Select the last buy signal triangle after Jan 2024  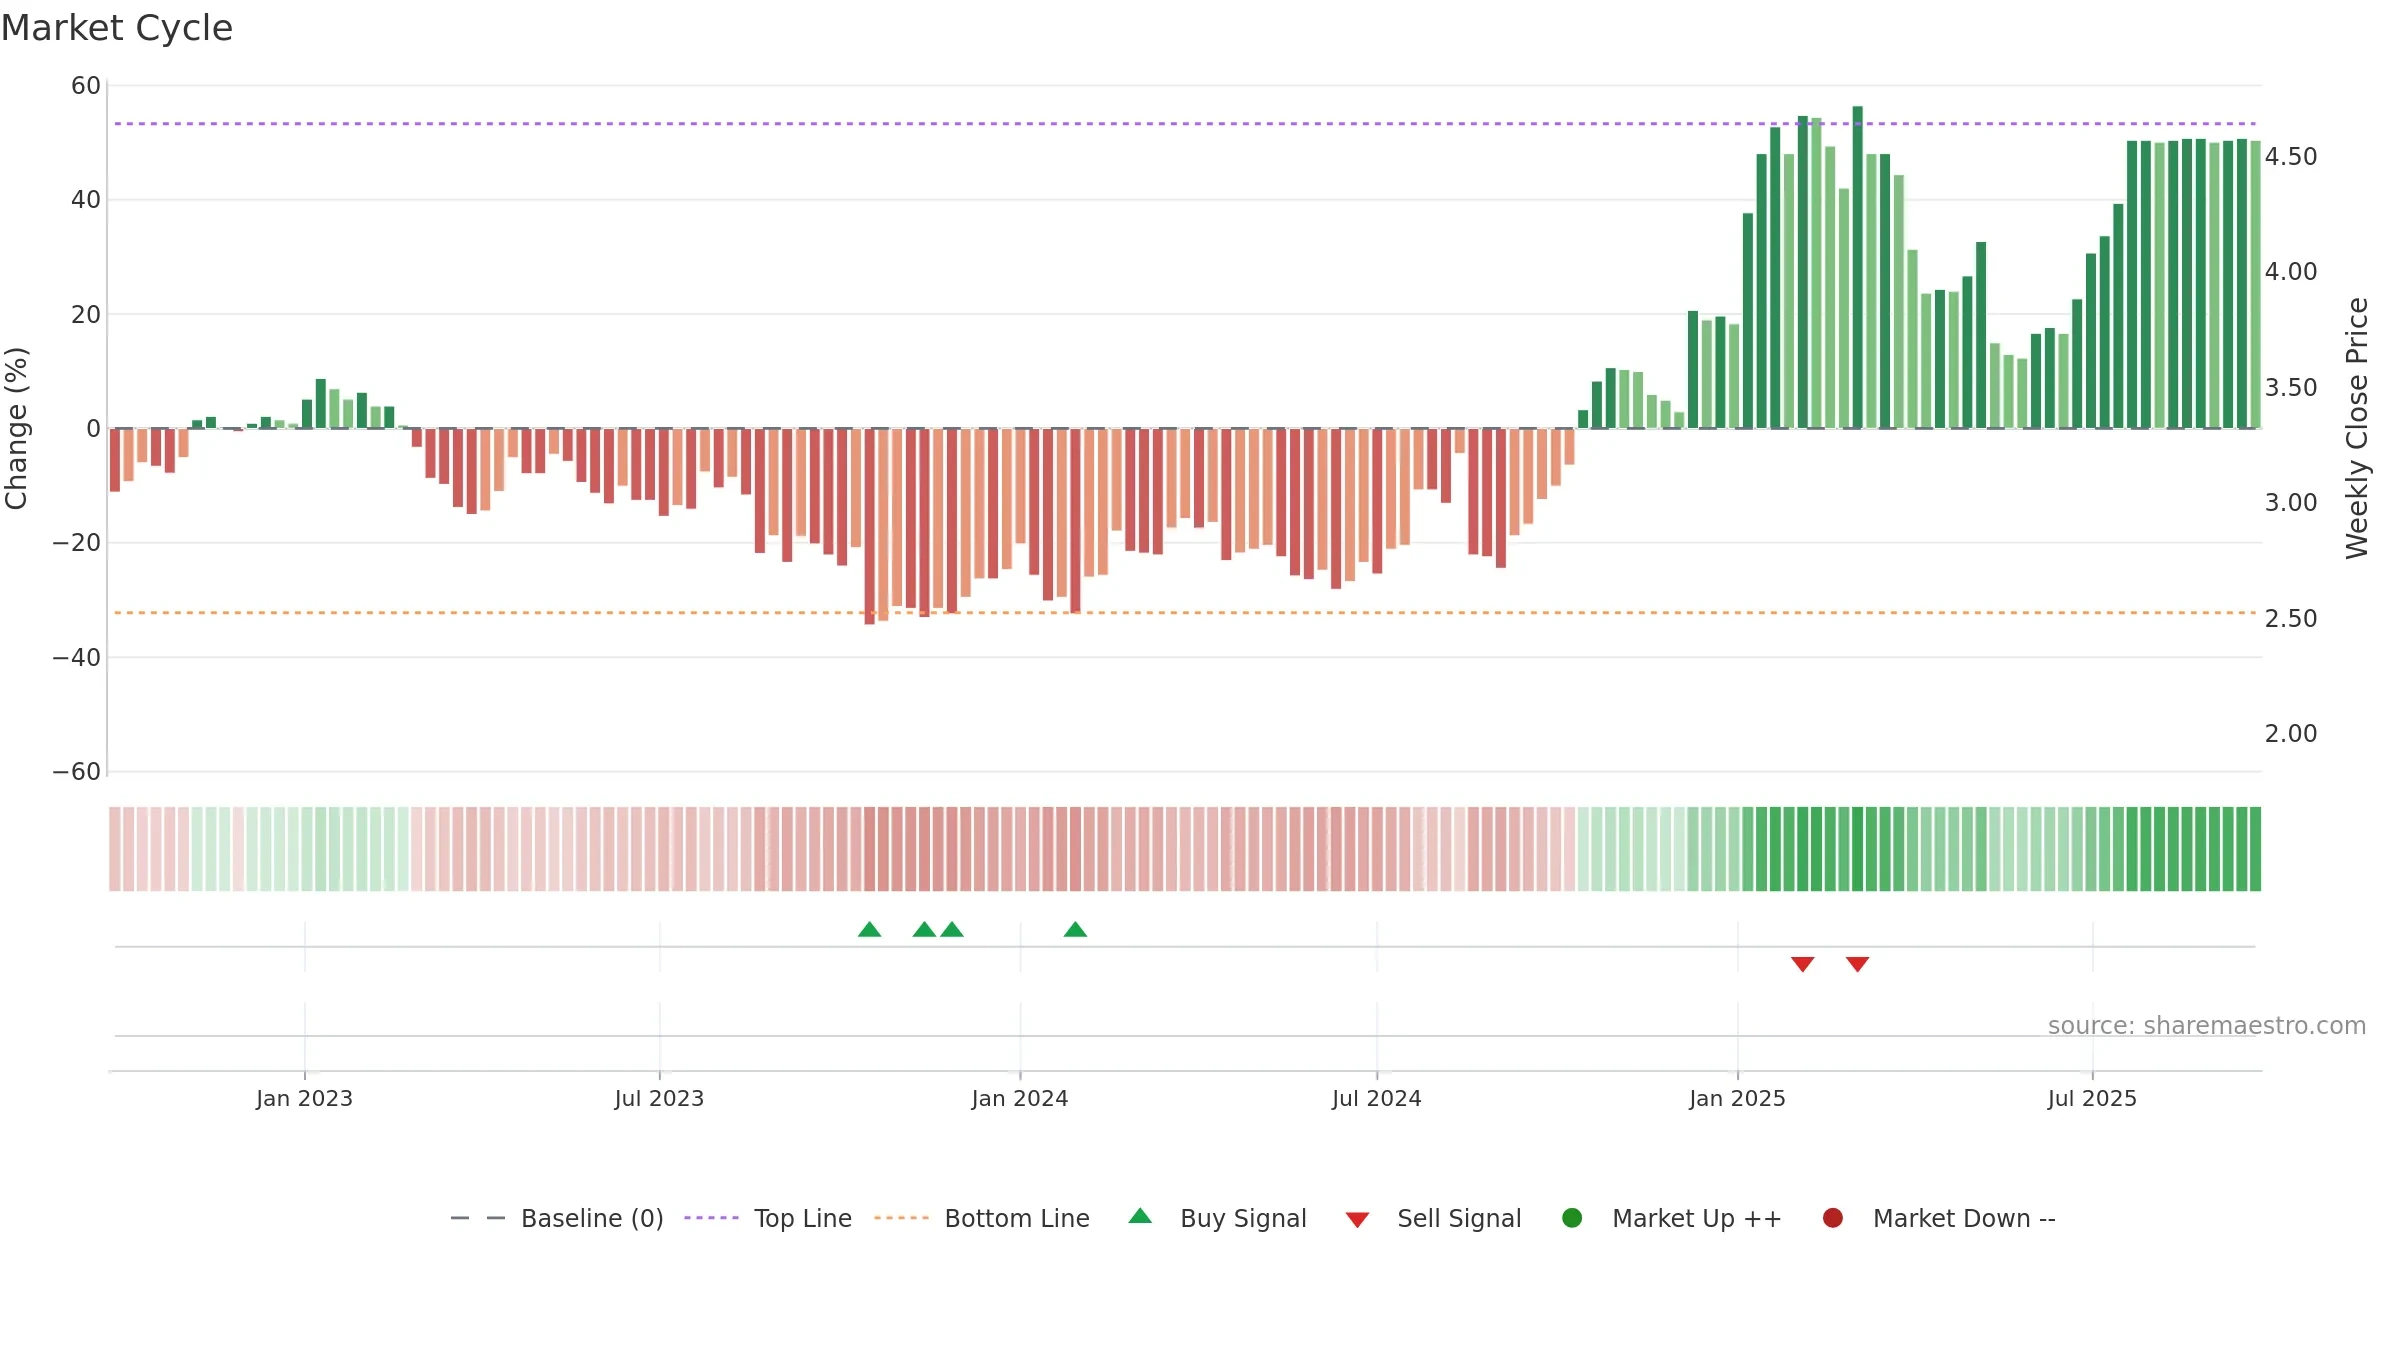tap(1075, 929)
